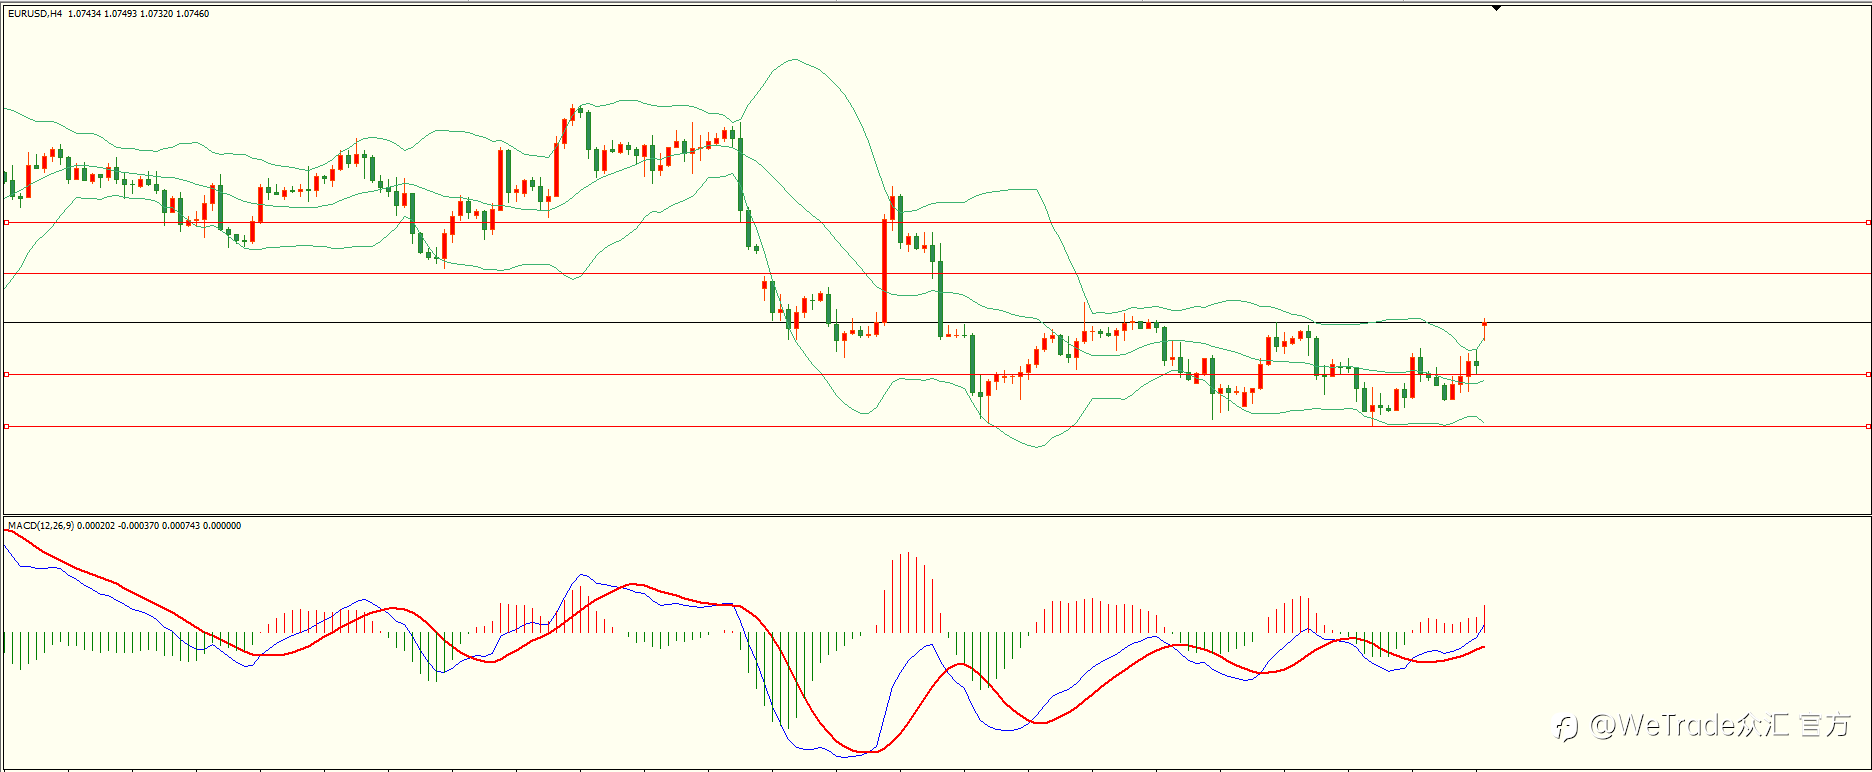This screenshot has height=772, width=1872.
Task: Click the tallest red MACD histogram bar
Action: coord(908,592)
